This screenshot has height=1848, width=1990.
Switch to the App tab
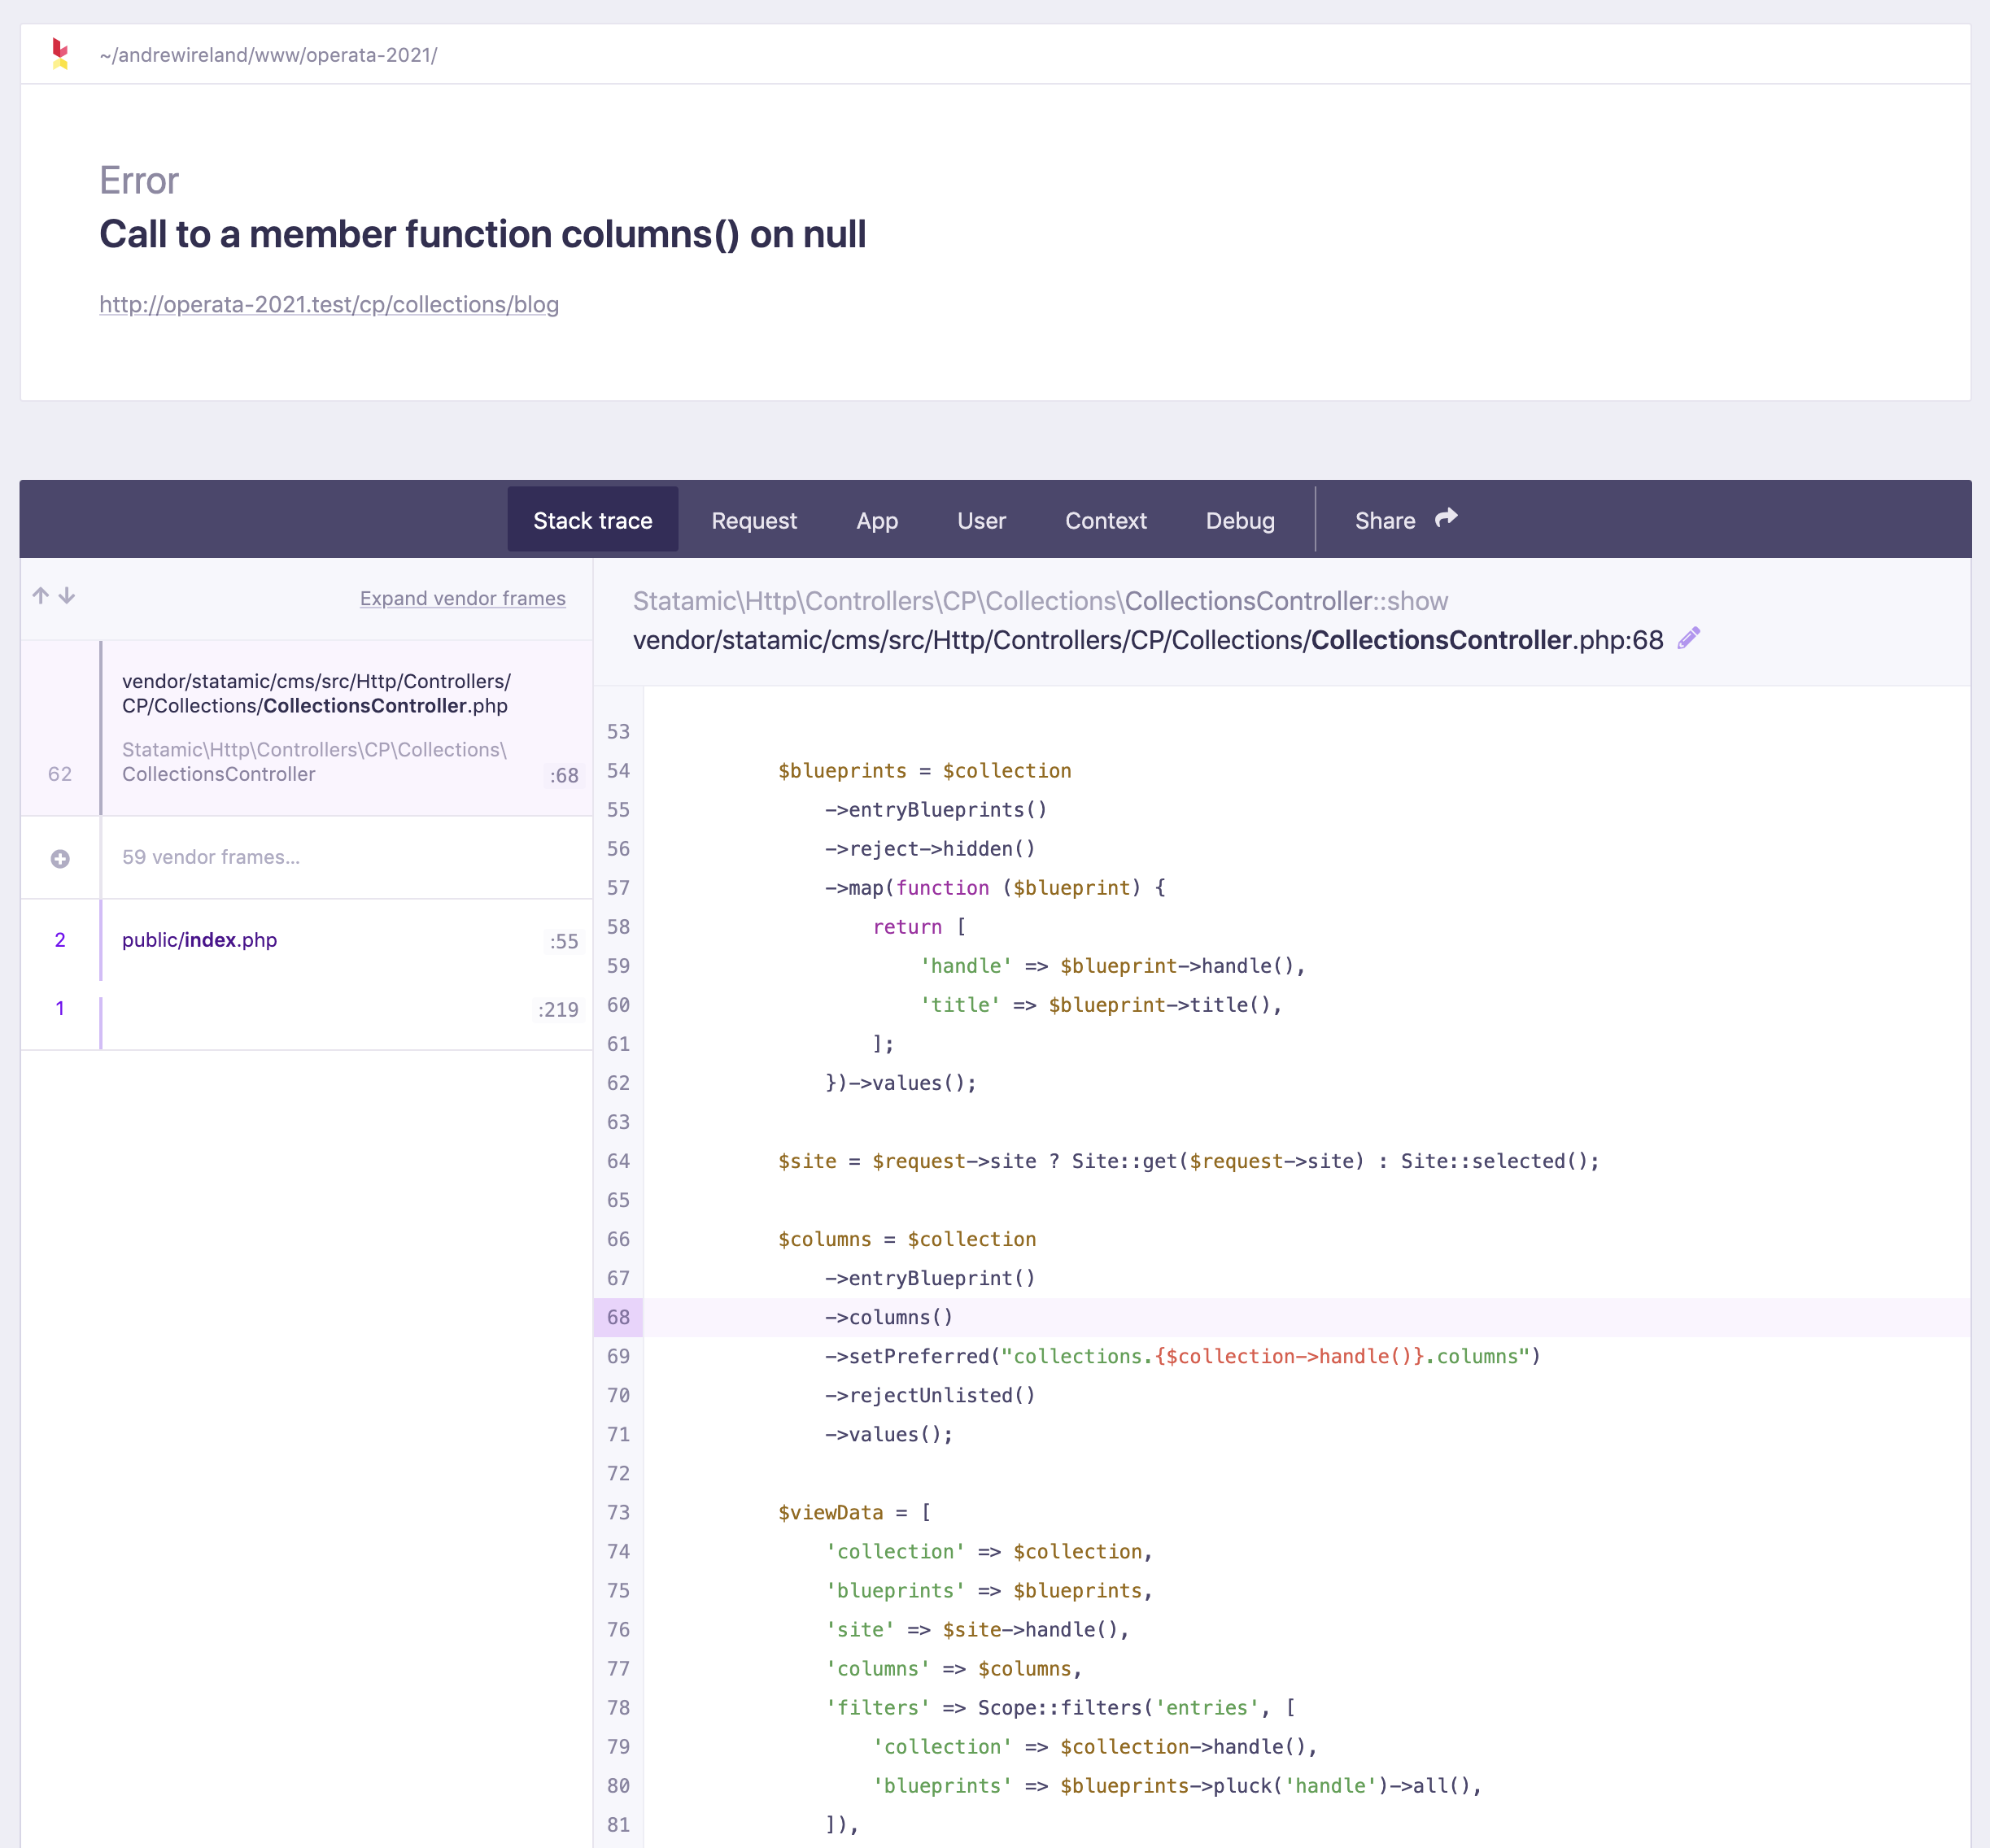pos(877,520)
